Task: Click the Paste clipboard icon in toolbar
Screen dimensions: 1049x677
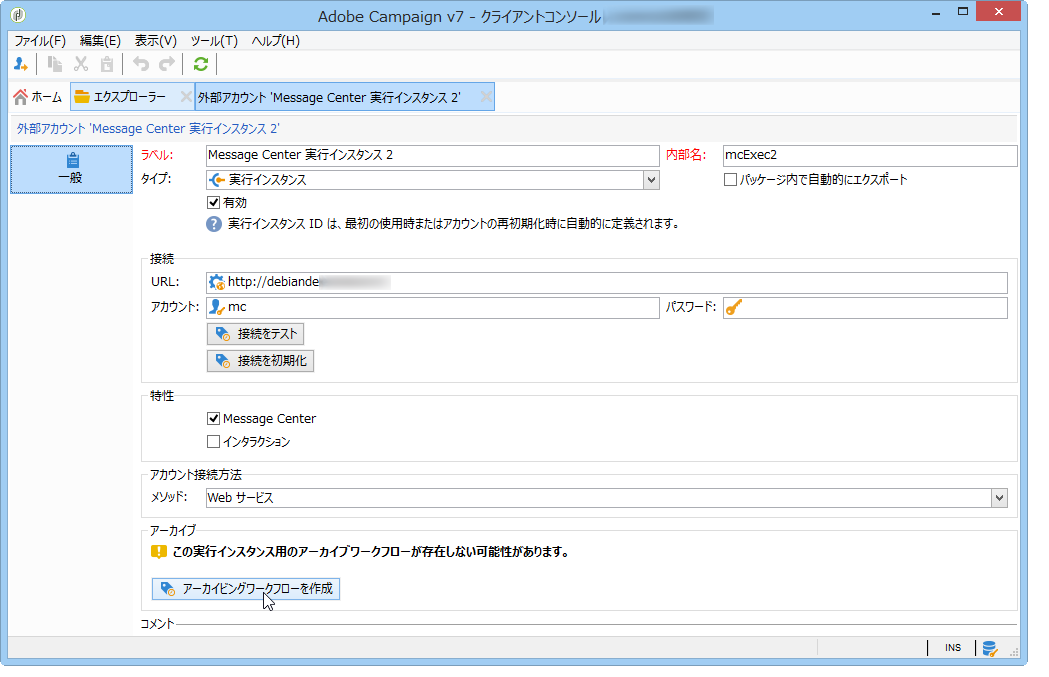Action: point(107,64)
